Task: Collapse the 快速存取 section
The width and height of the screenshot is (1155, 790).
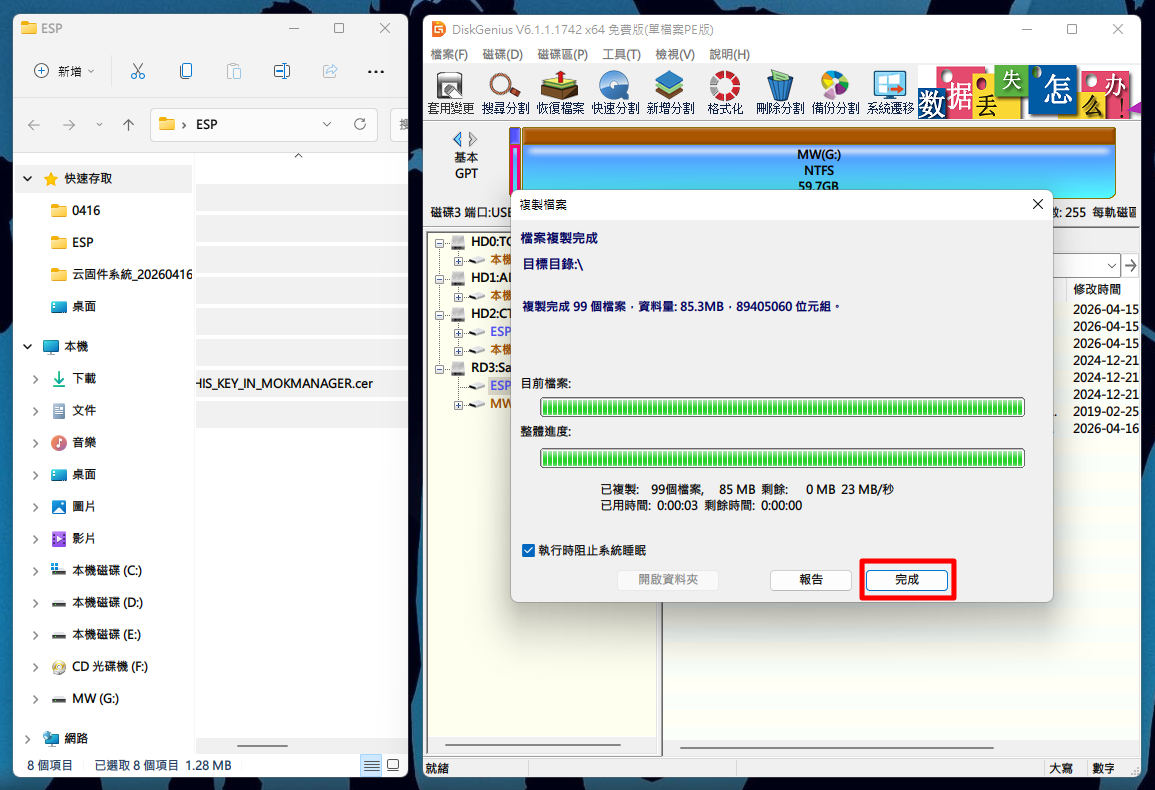Action: [x=28, y=178]
